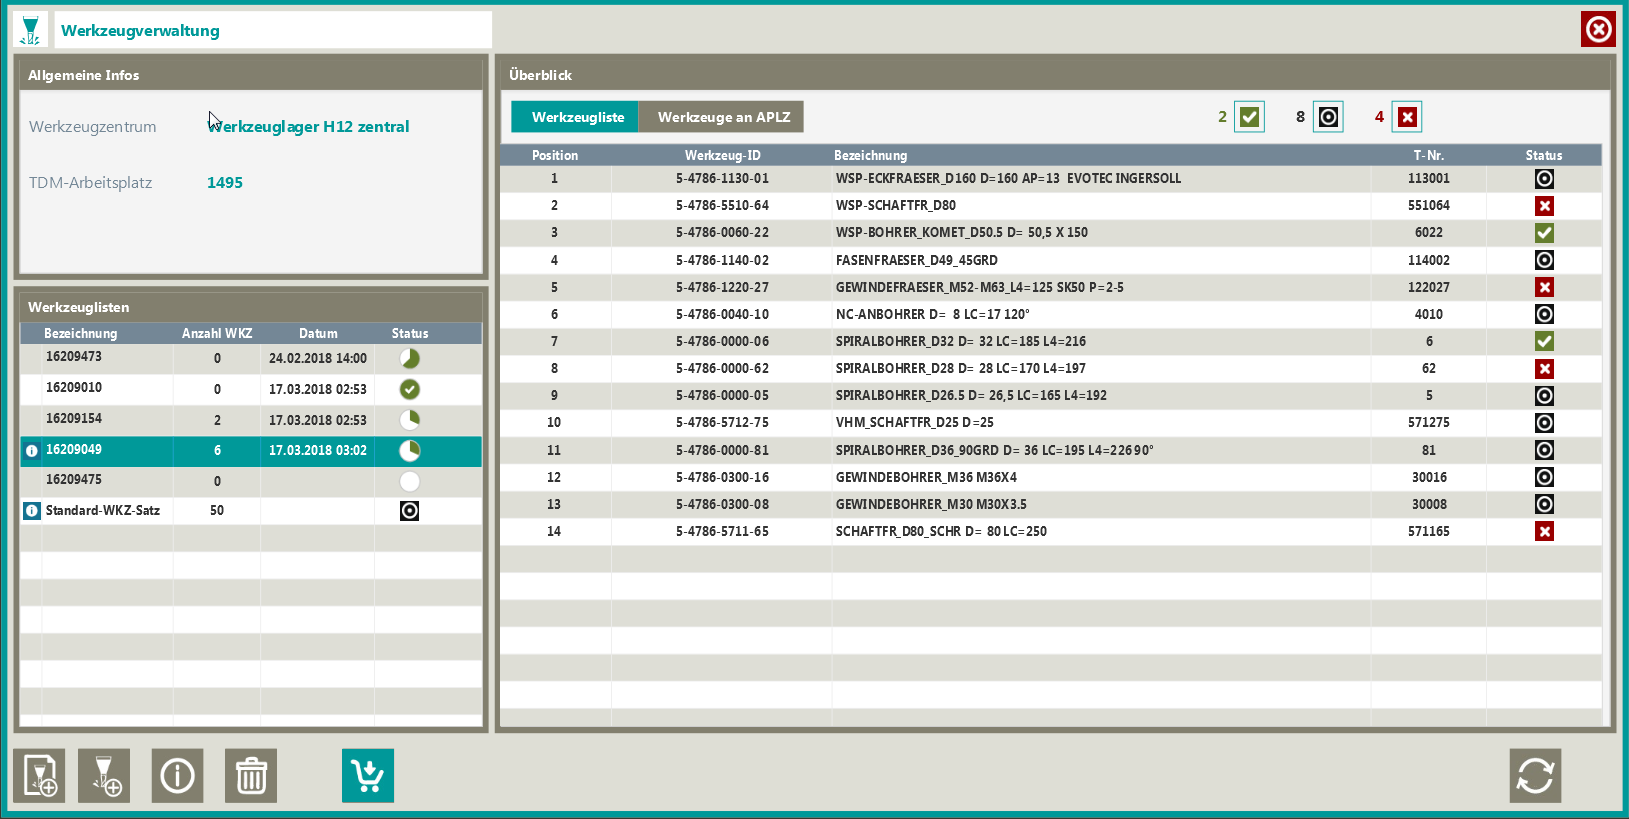Toggle the green checkmark filter in Überblick

click(x=1249, y=117)
